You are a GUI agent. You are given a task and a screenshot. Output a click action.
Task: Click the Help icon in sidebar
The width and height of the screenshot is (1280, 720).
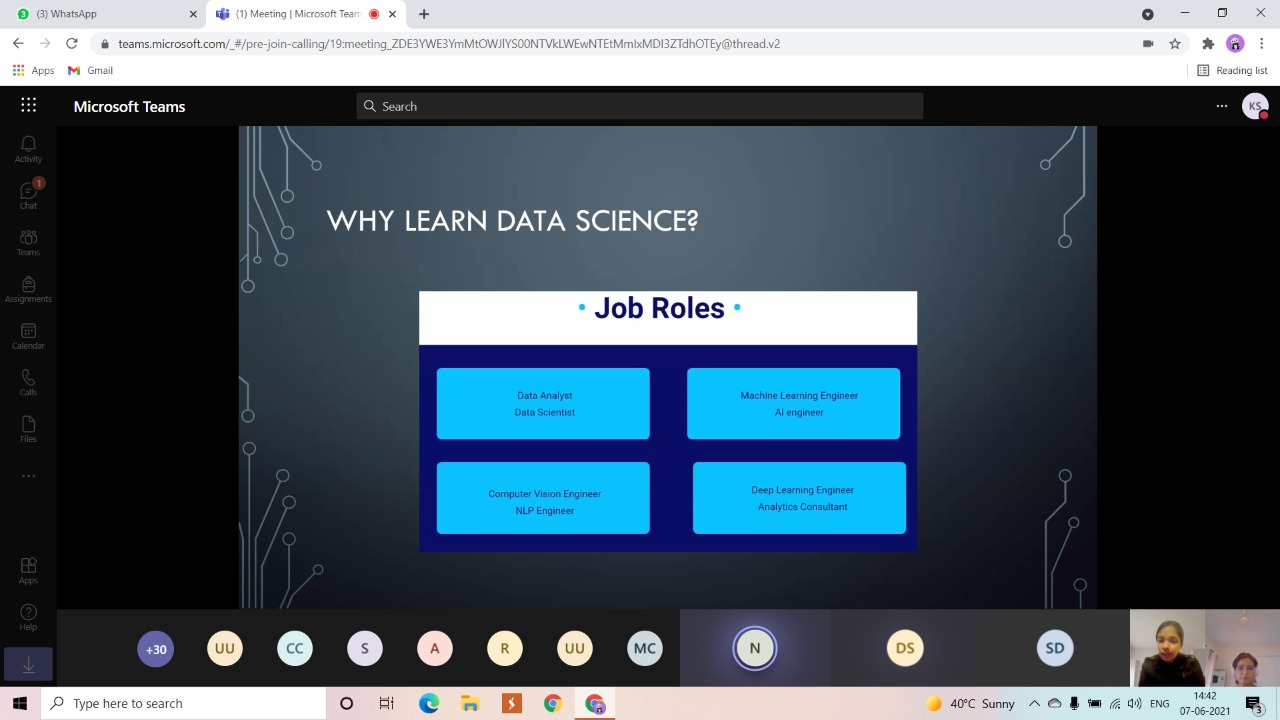(x=28, y=617)
